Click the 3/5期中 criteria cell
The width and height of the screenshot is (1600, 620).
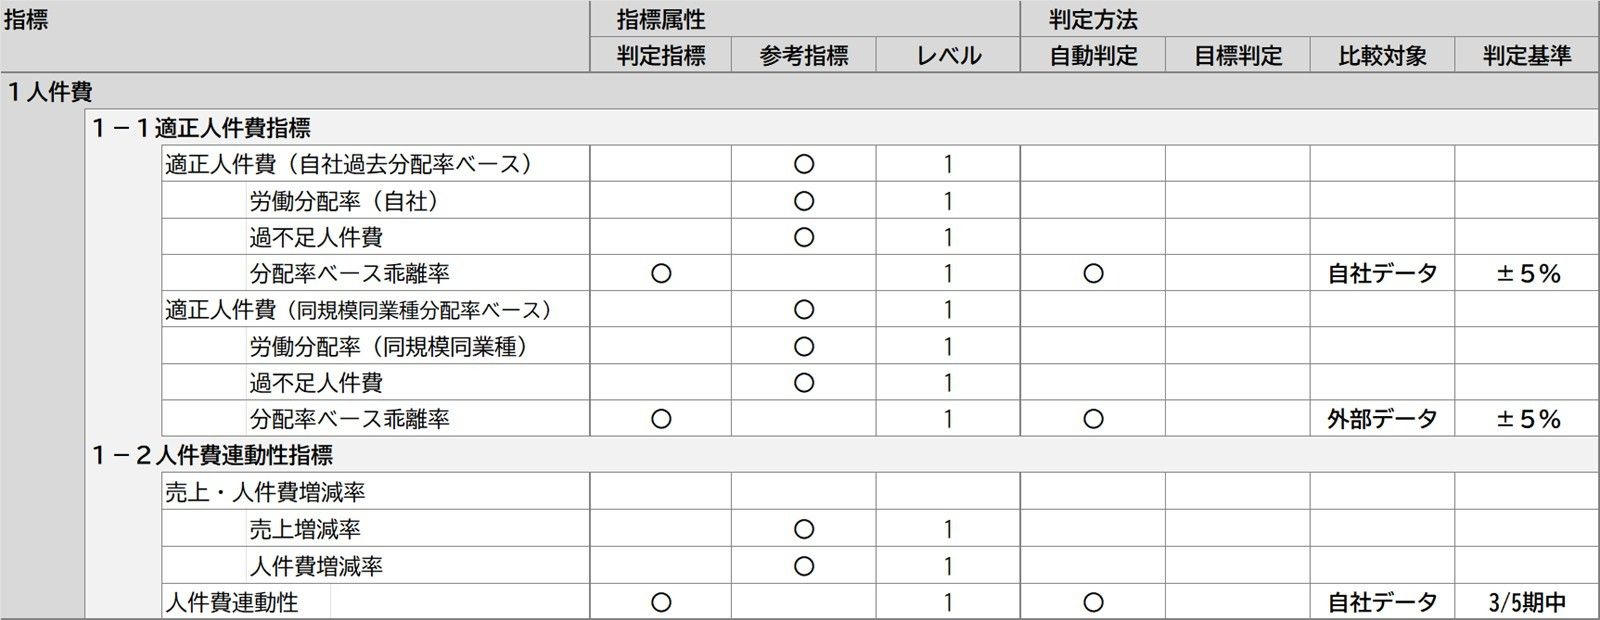1527,603
